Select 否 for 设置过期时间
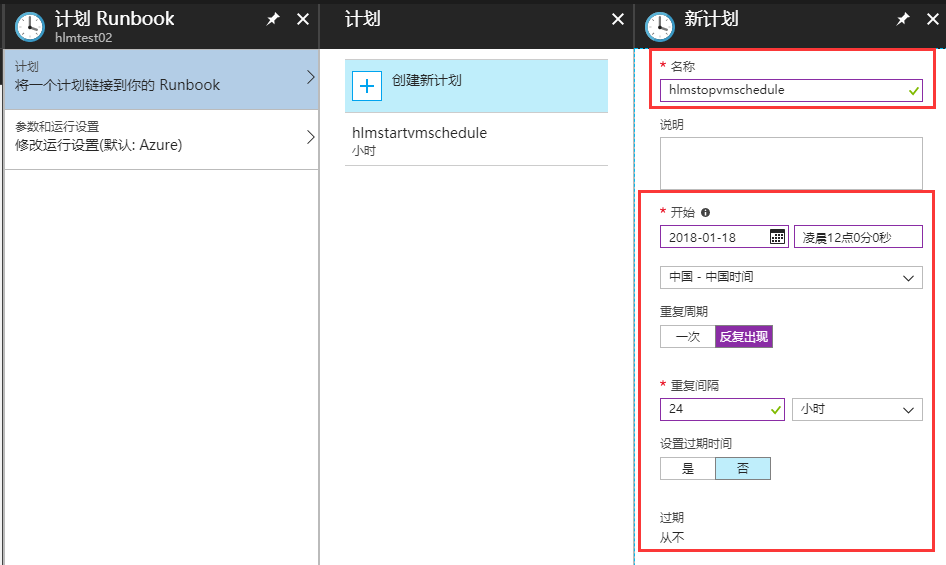This screenshot has width=946, height=565. (743, 468)
